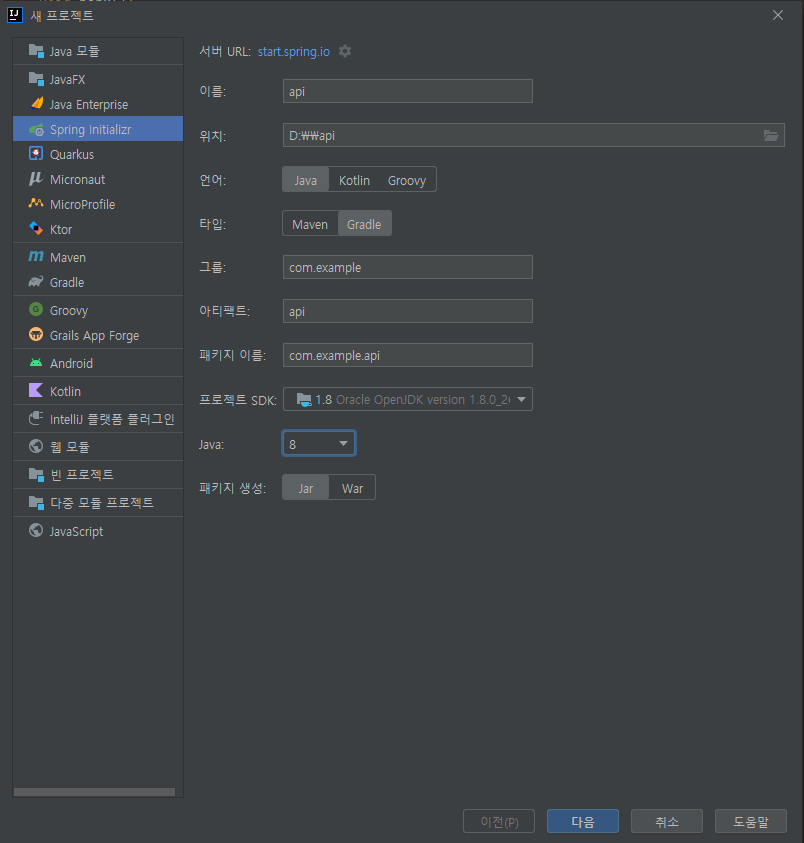Screen dimensions: 804x843
Task: Select JavaScript in sidebar list
Action: point(98,531)
